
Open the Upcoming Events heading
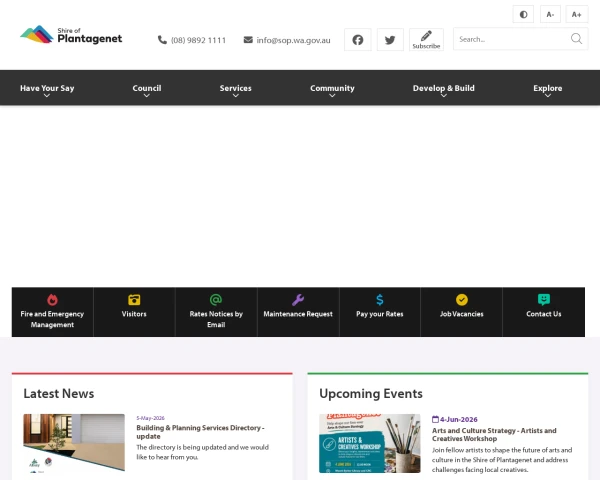(x=371, y=393)
